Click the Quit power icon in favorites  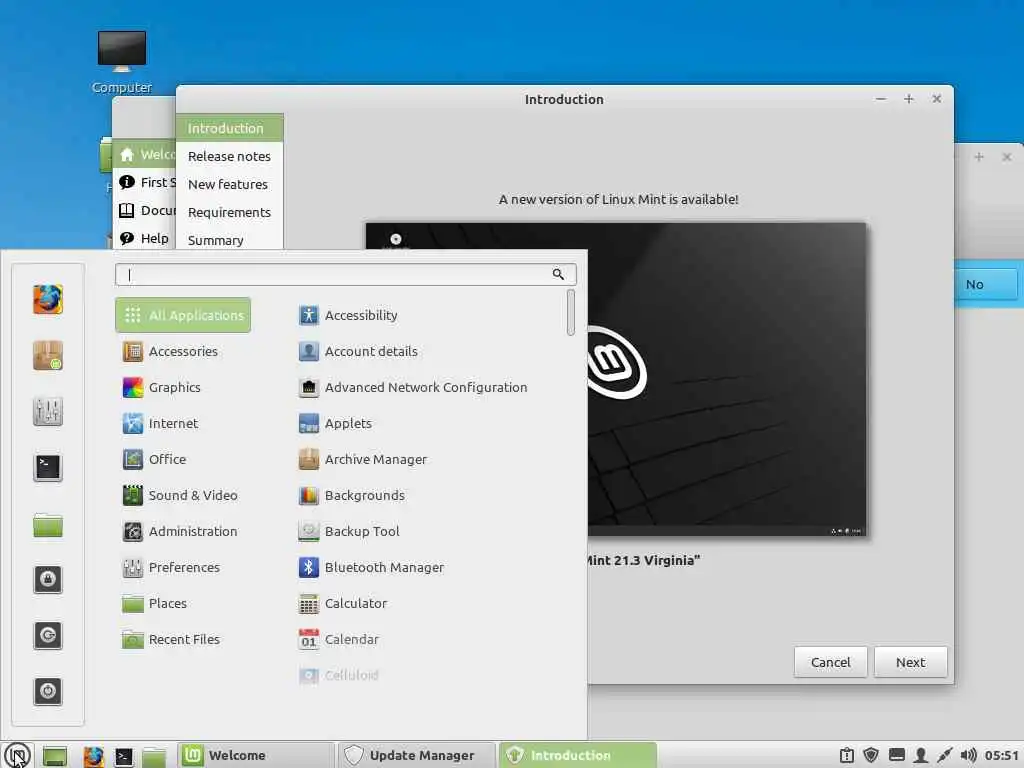pyautogui.click(x=48, y=691)
